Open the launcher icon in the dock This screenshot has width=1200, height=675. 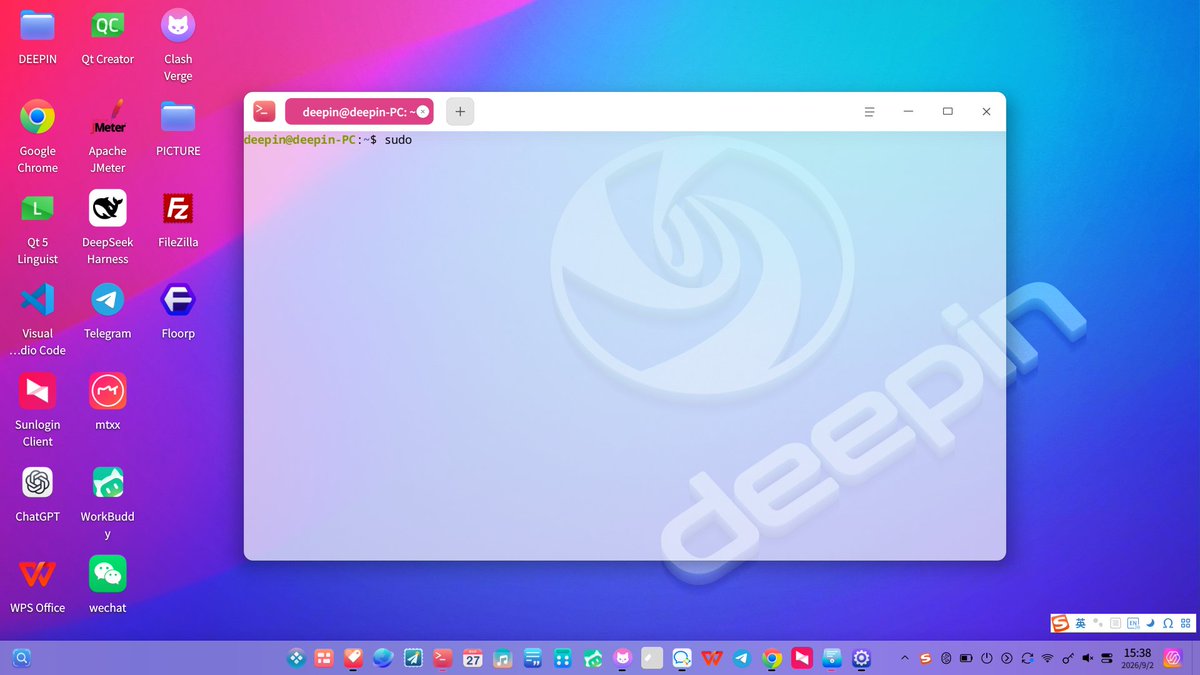297,658
